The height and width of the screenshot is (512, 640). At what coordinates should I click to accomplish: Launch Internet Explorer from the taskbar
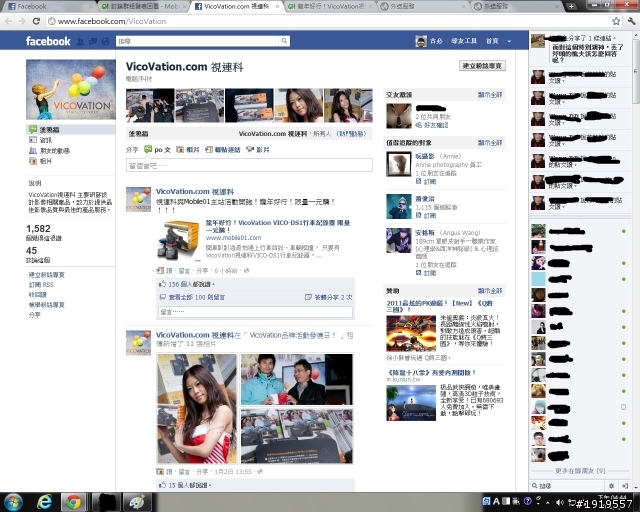click(44, 502)
